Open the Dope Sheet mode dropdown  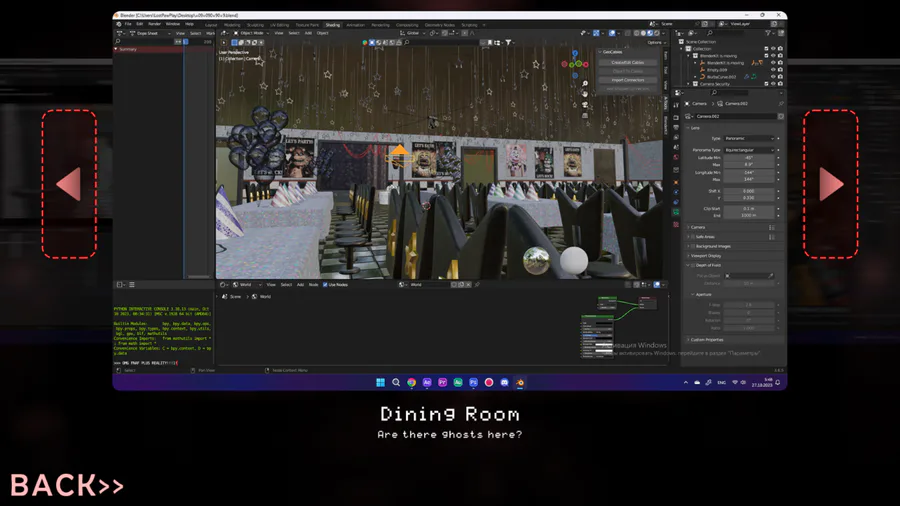coord(150,33)
